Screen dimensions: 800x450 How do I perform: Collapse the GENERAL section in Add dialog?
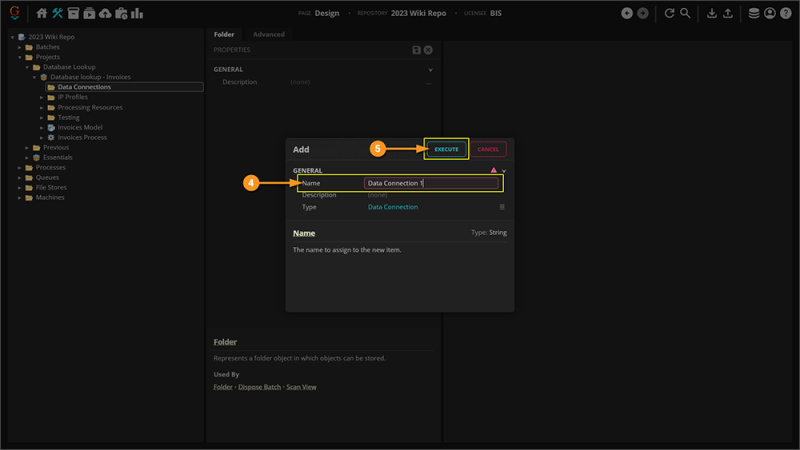503,172
